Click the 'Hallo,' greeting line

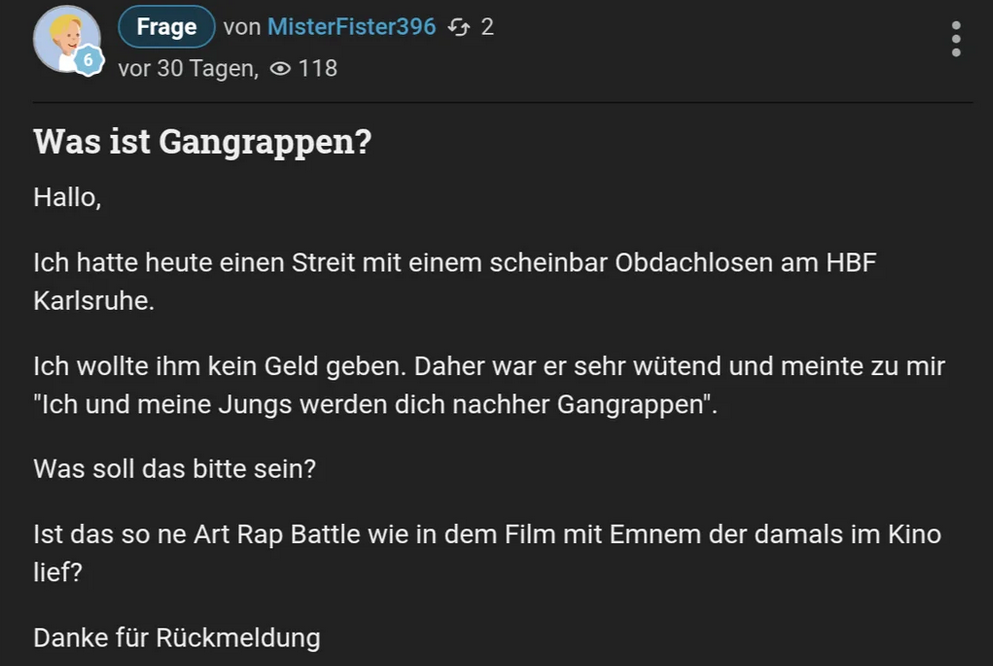(x=67, y=197)
